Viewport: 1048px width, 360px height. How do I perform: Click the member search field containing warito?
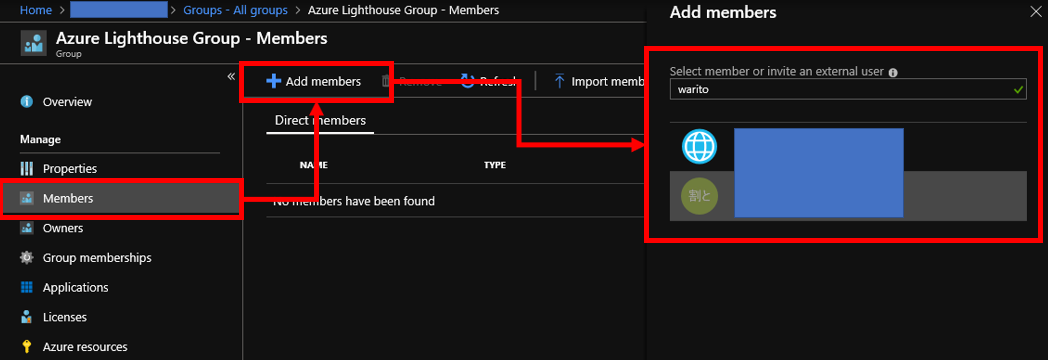(x=848, y=89)
